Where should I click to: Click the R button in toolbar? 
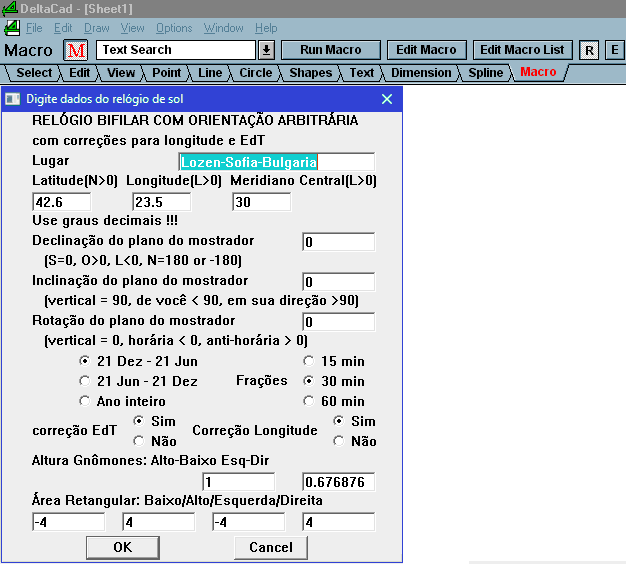[x=589, y=50]
